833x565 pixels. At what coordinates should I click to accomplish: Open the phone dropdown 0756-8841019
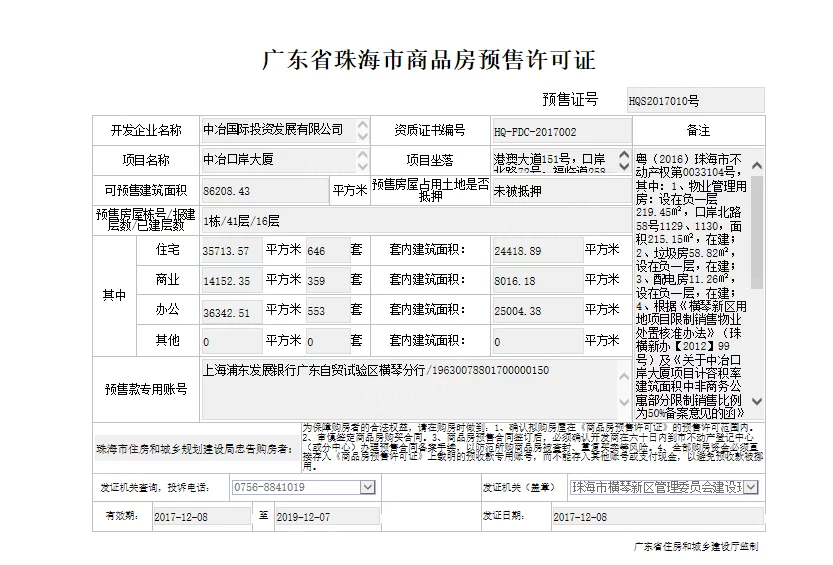click(367, 487)
